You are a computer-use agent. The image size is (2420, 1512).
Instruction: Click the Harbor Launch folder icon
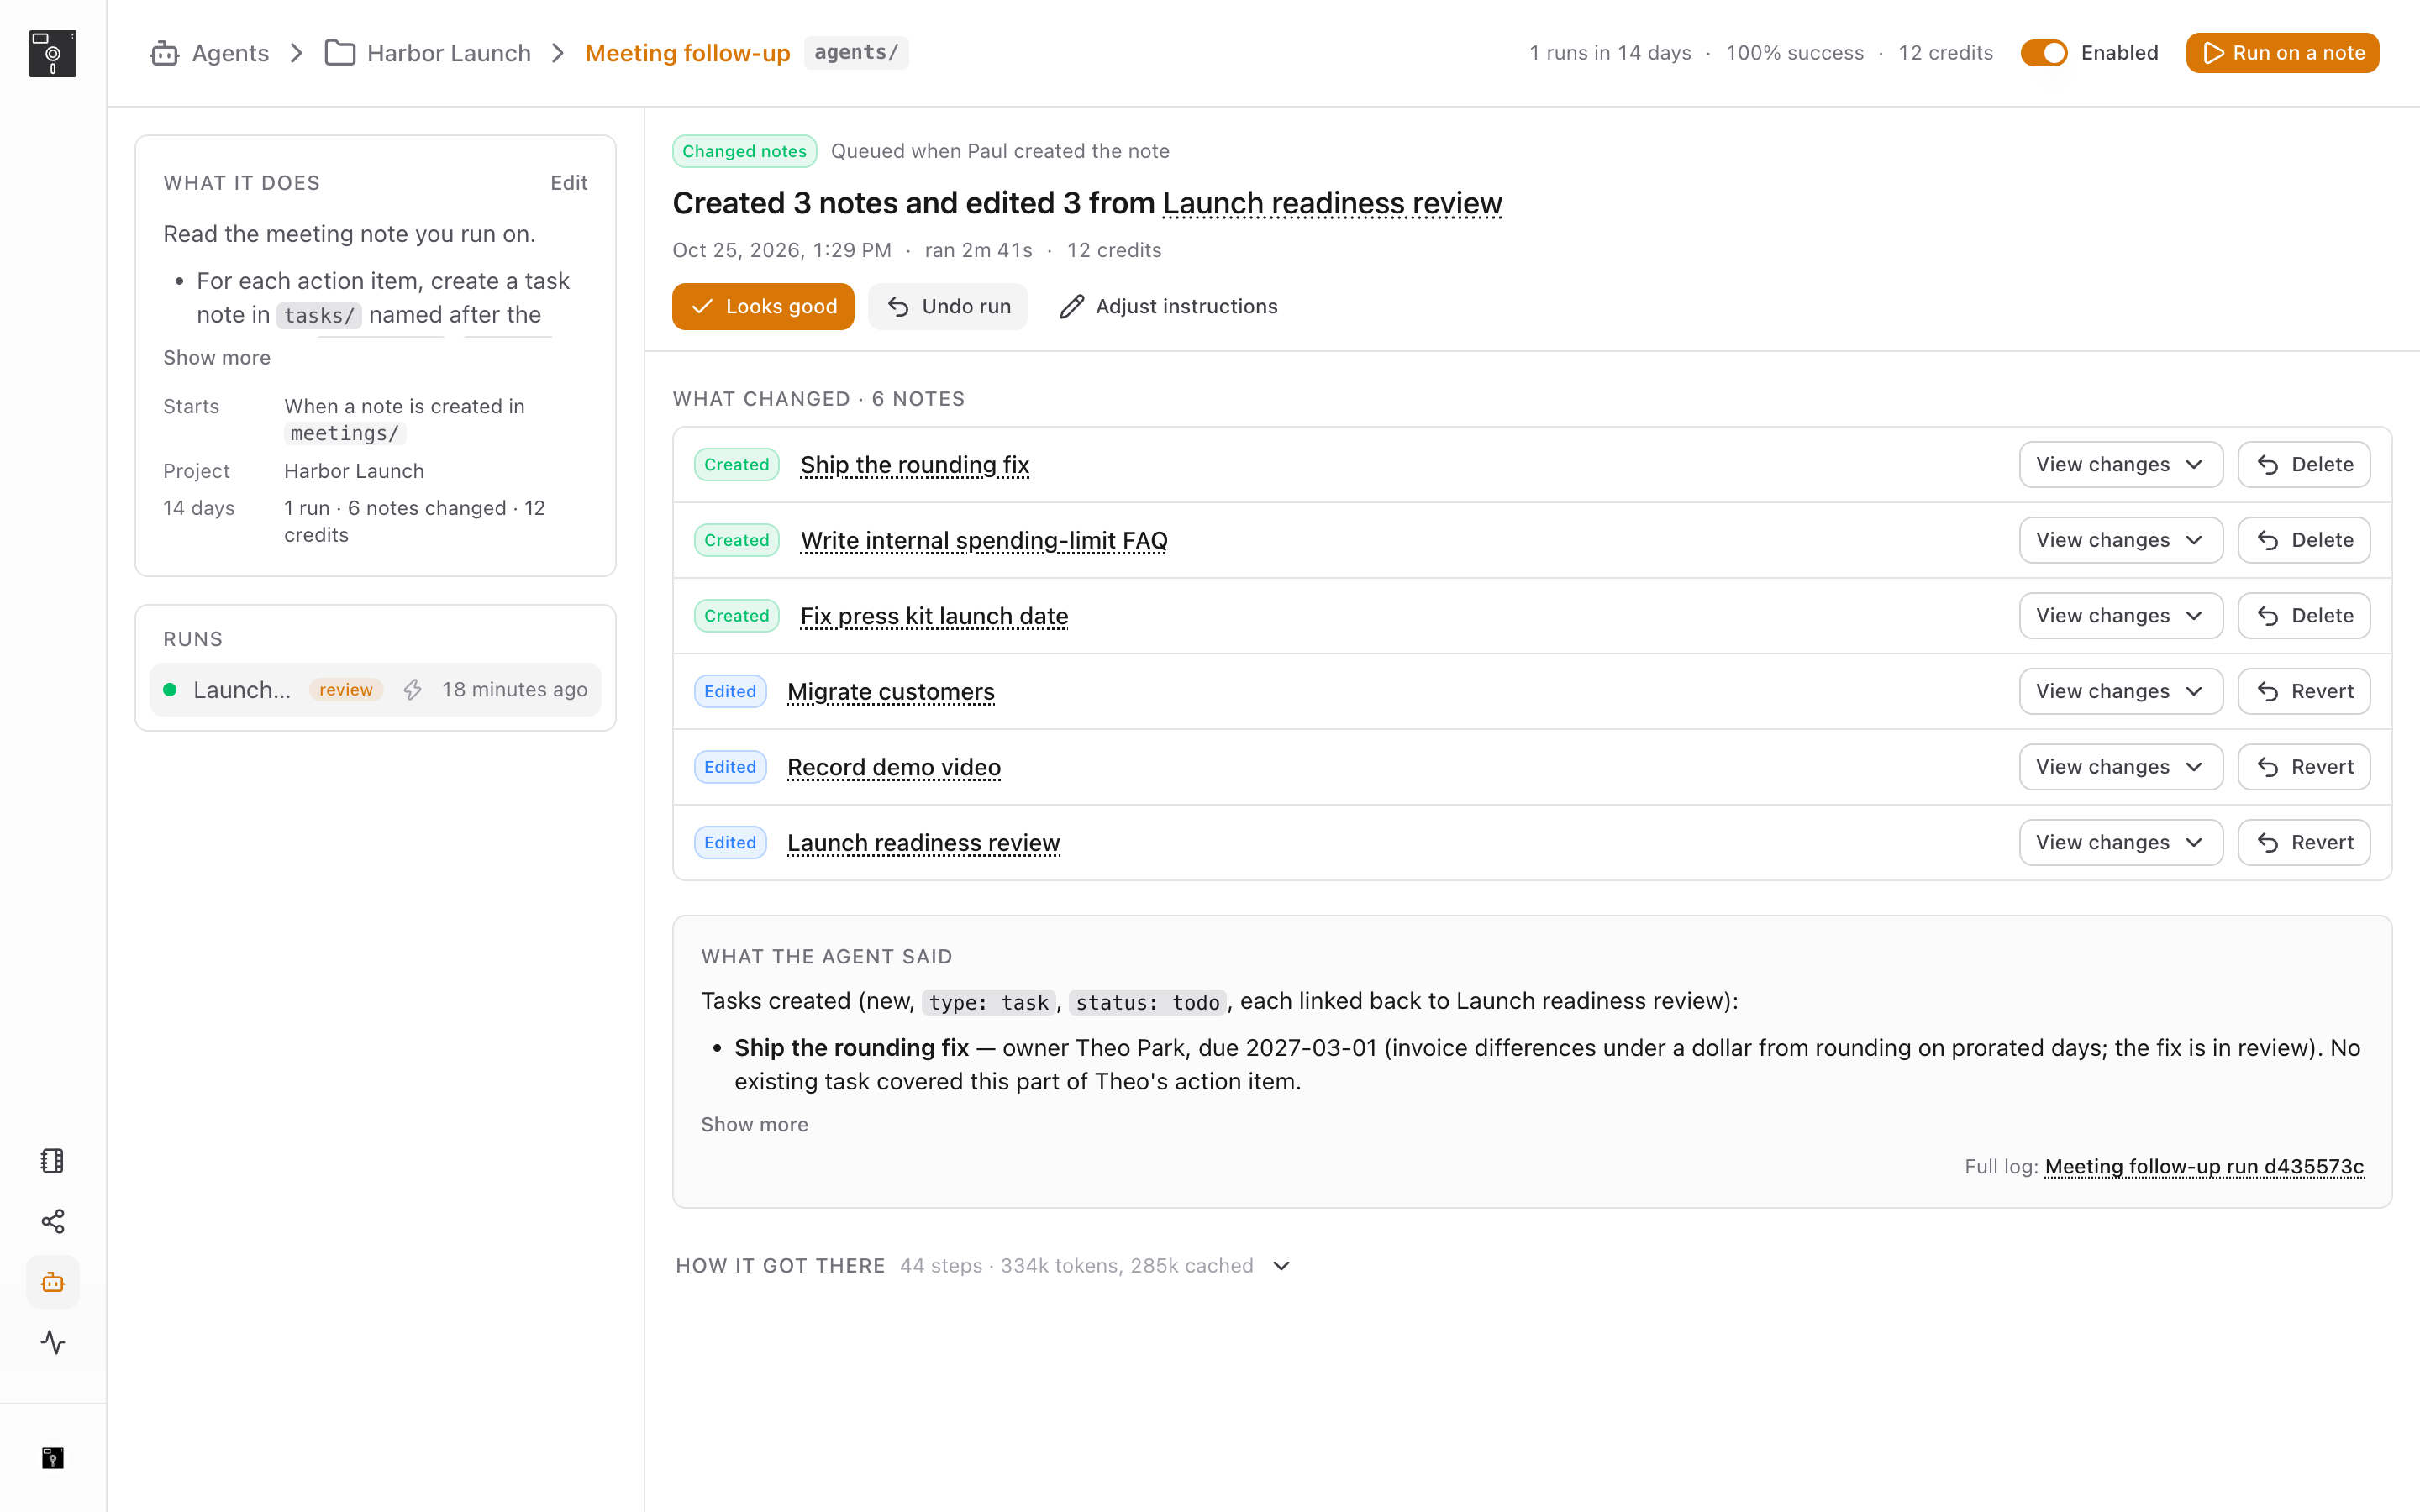coord(340,53)
